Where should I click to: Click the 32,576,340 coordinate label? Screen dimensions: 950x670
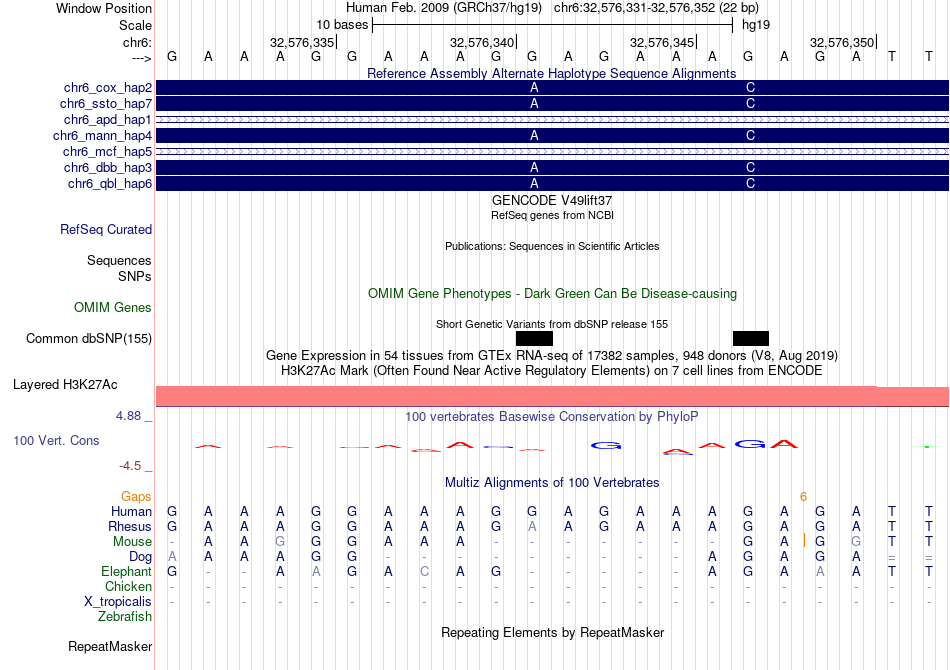(x=482, y=42)
